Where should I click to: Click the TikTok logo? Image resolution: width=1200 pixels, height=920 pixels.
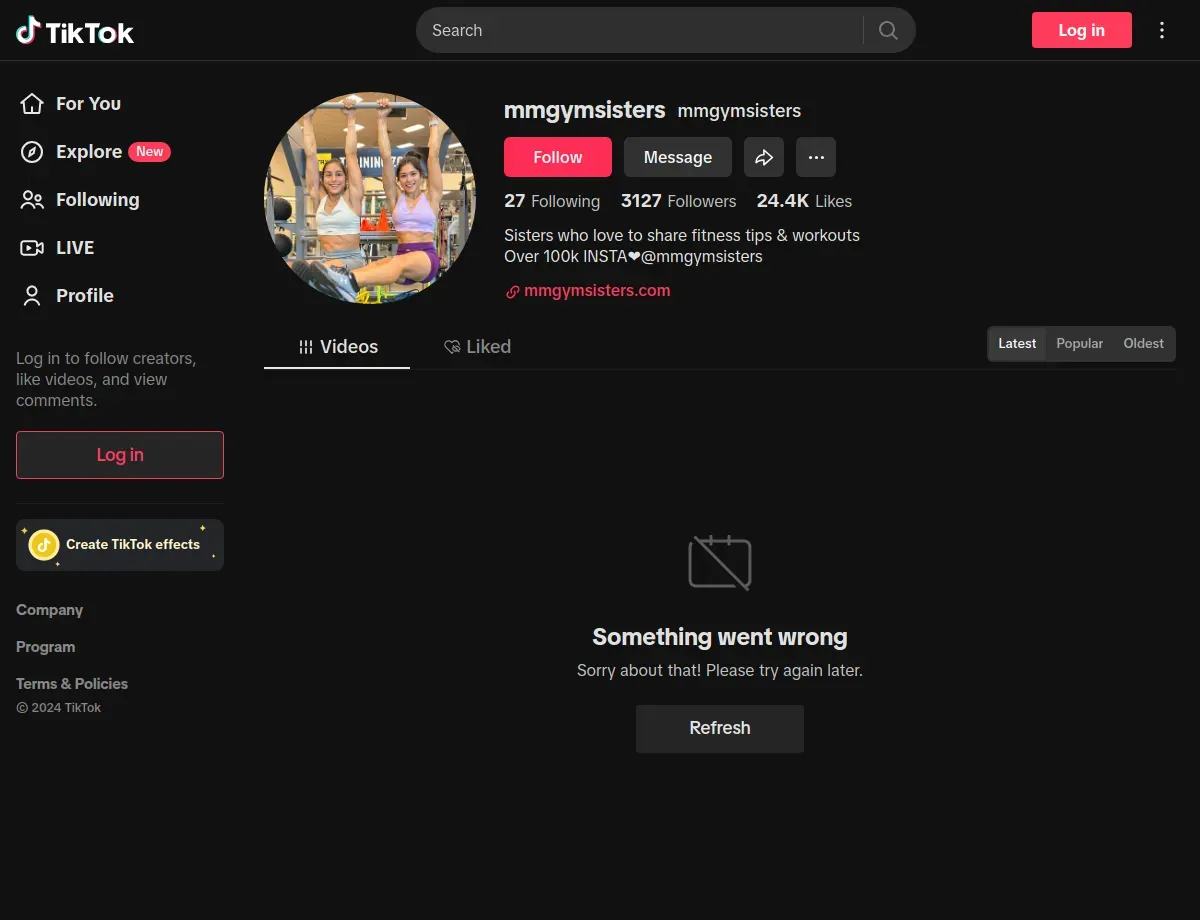(x=75, y=31)
